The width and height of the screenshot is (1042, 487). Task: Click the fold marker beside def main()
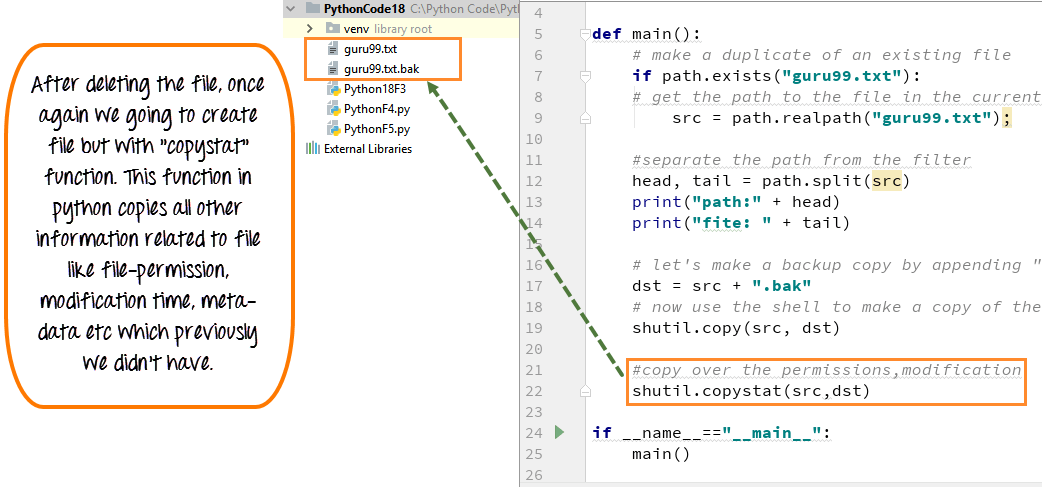[584, 34]
